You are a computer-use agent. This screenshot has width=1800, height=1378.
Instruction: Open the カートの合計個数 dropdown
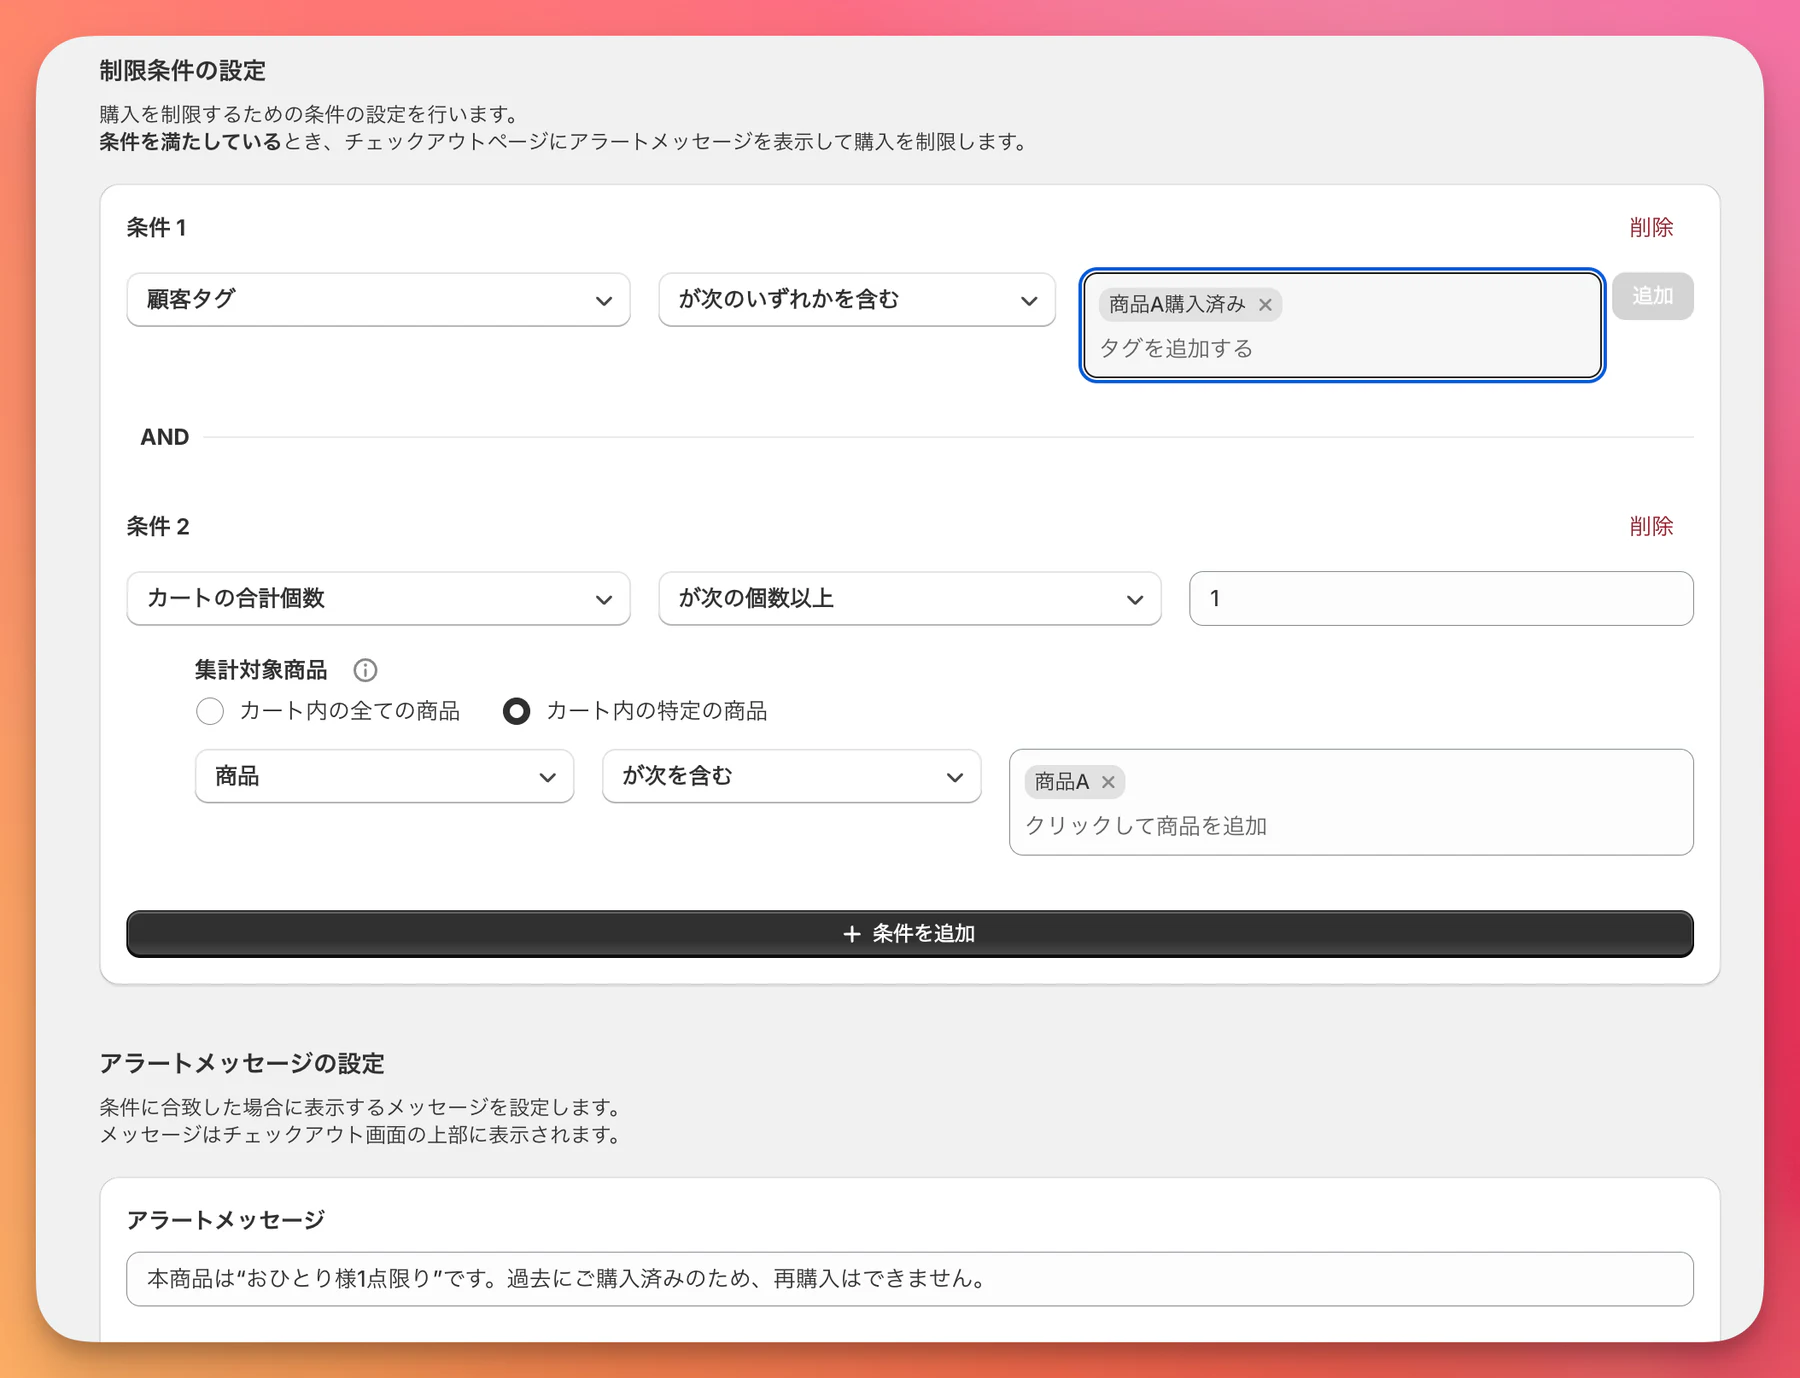[x=378, y=599]
